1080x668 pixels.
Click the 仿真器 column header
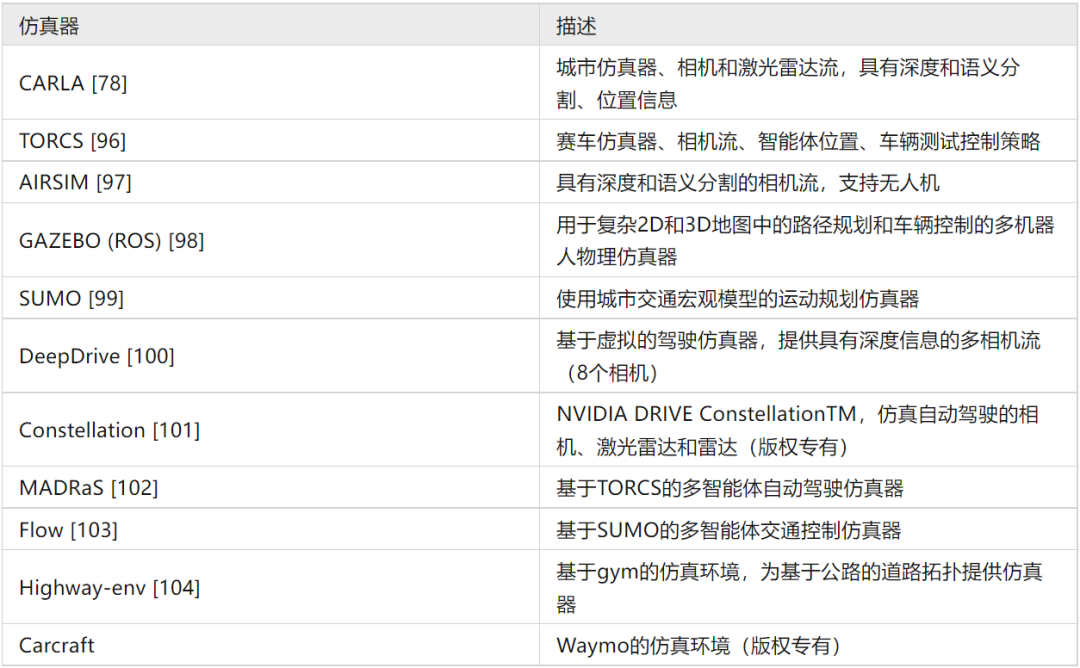tap(271, 26)
